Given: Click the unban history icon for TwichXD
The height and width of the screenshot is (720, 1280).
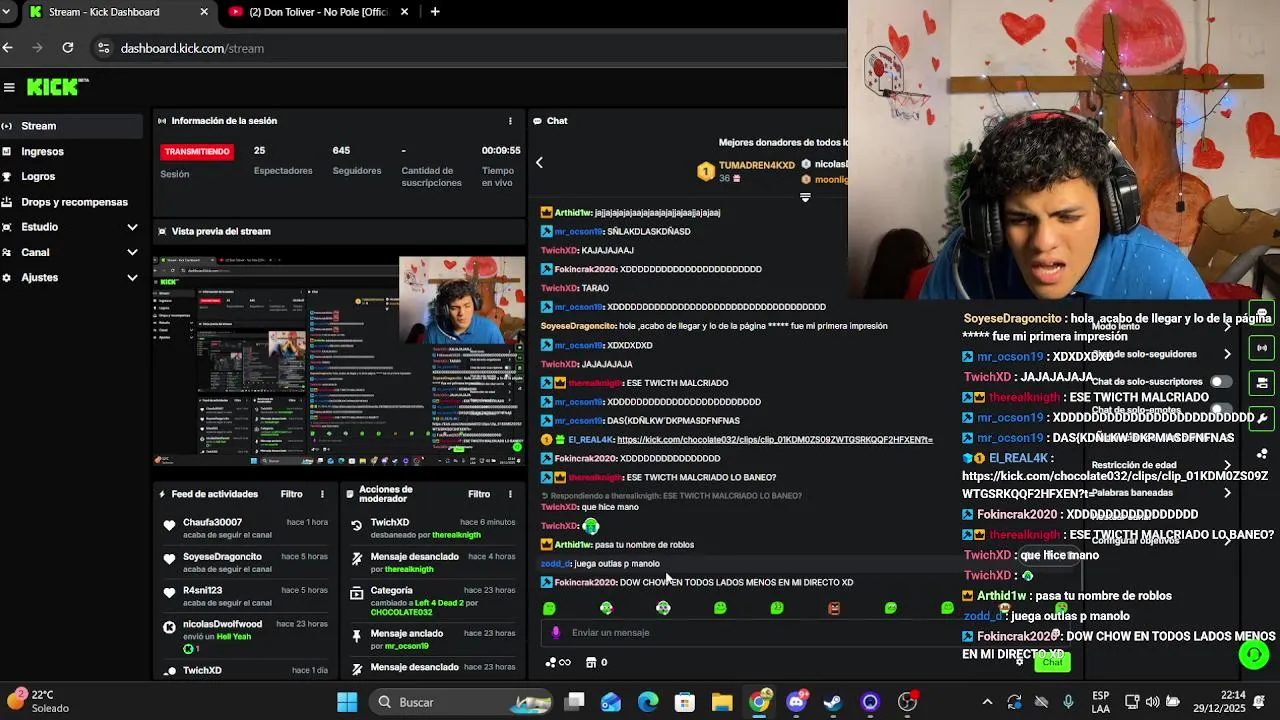Looking at the screenshot, I should [x=356, y=525].
